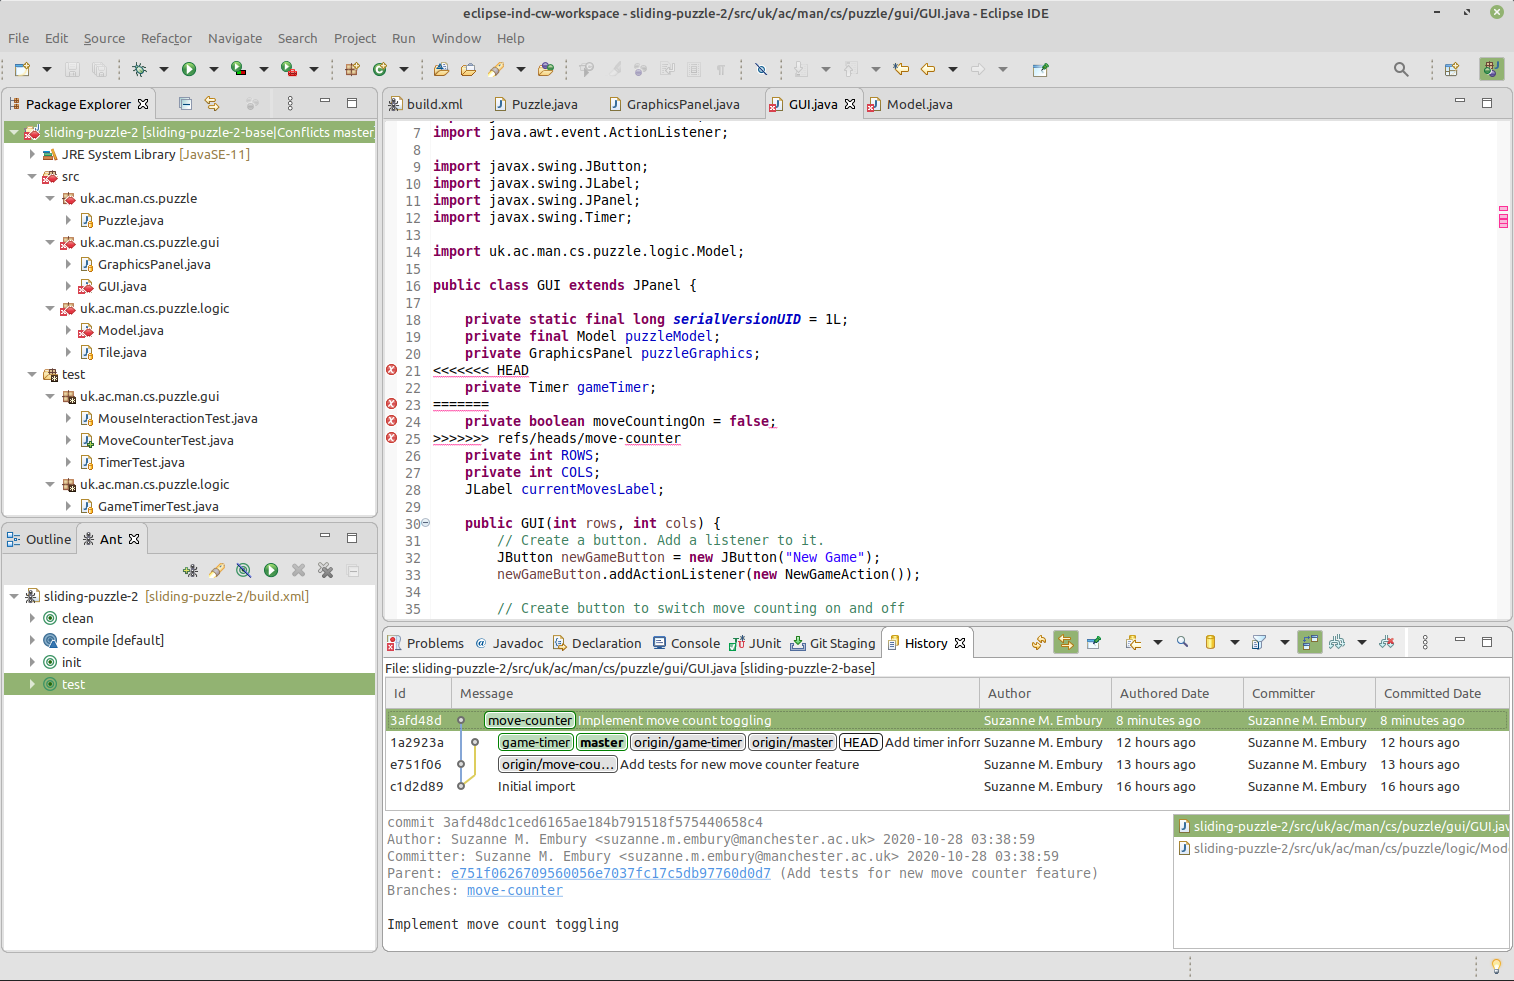Click the Pin this History view icon
Image resolution: width=1514 pixels, height=981 pixels.
coord(1094,642)
